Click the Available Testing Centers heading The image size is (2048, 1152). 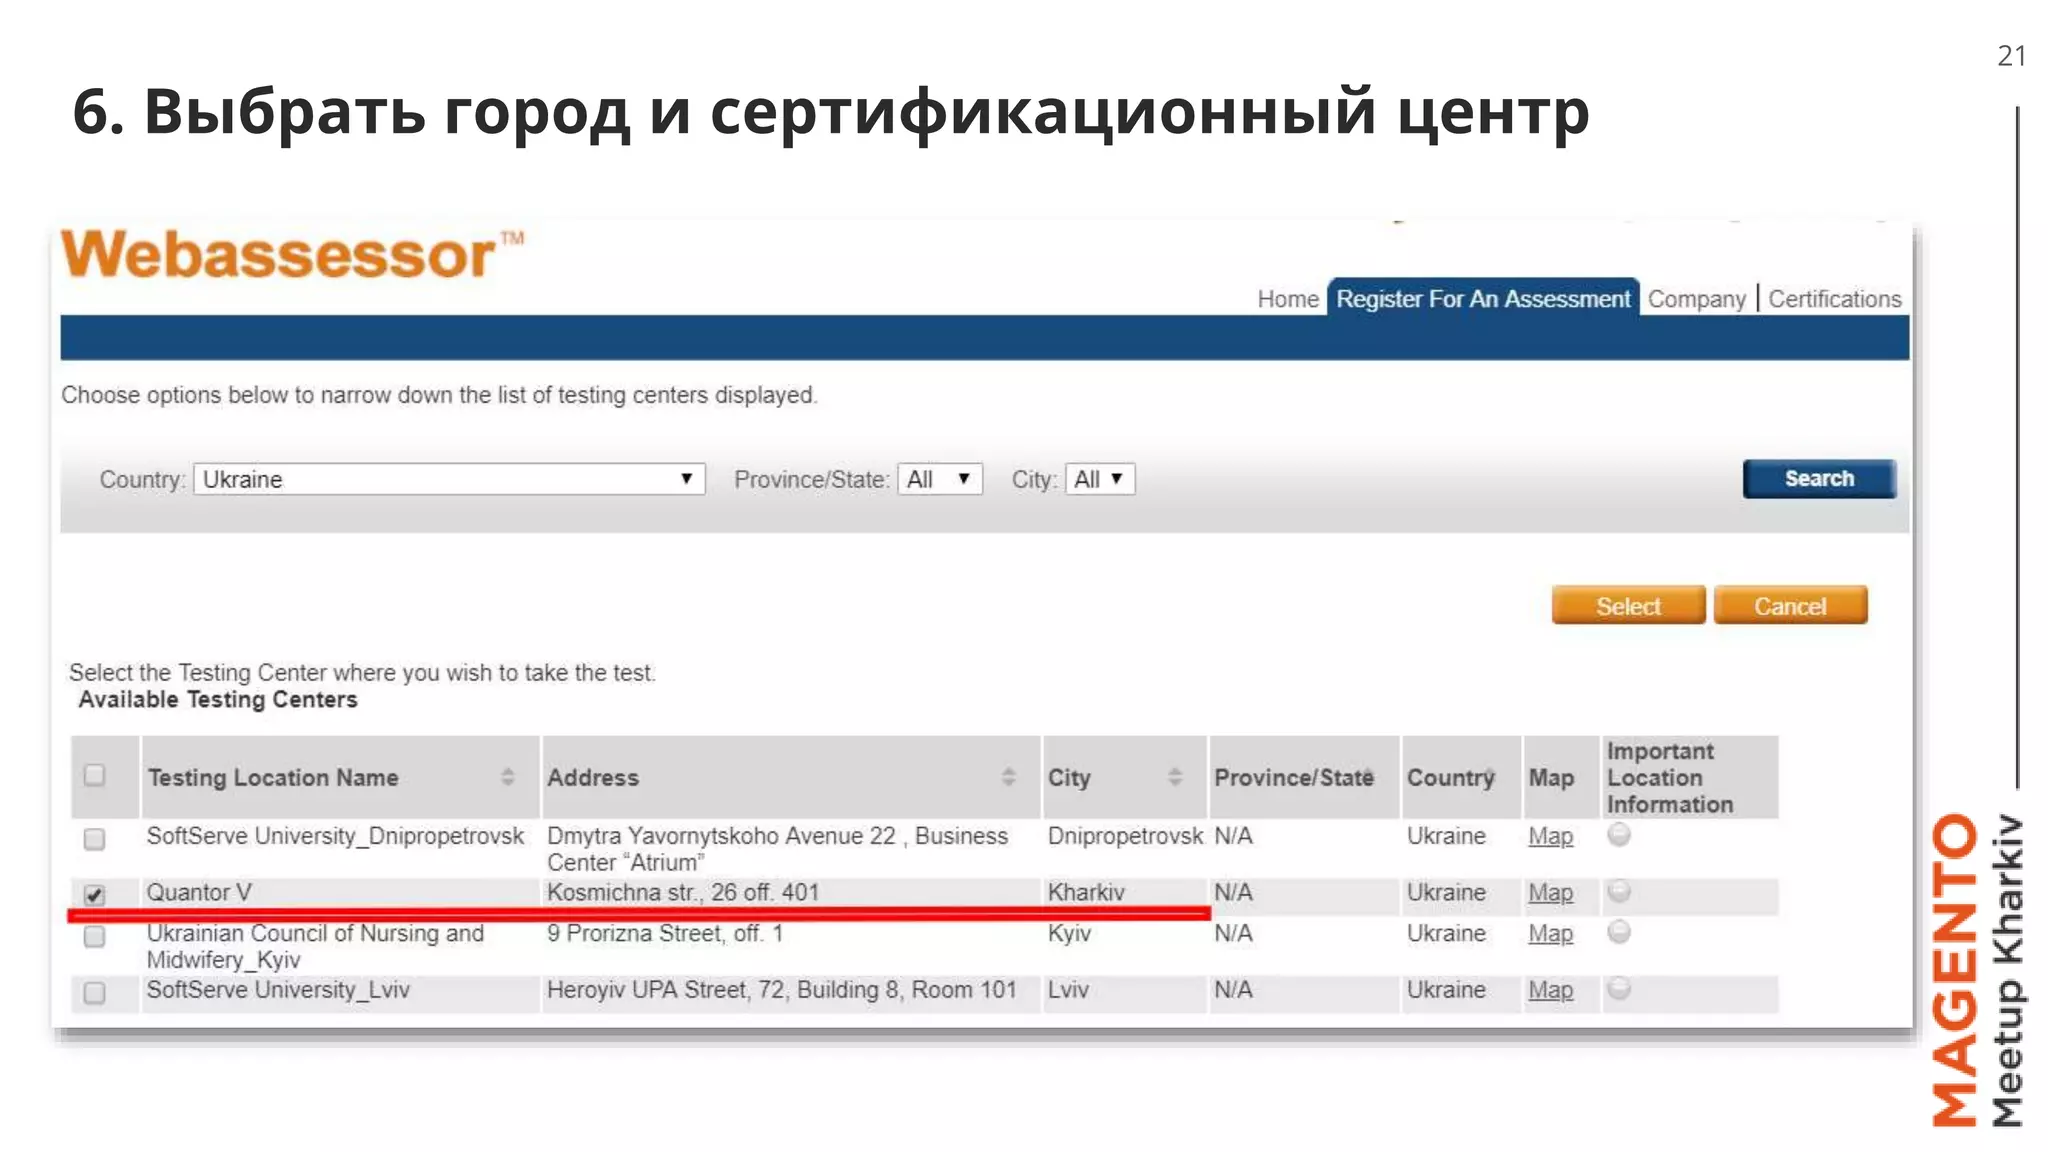[x=218, y=699]
